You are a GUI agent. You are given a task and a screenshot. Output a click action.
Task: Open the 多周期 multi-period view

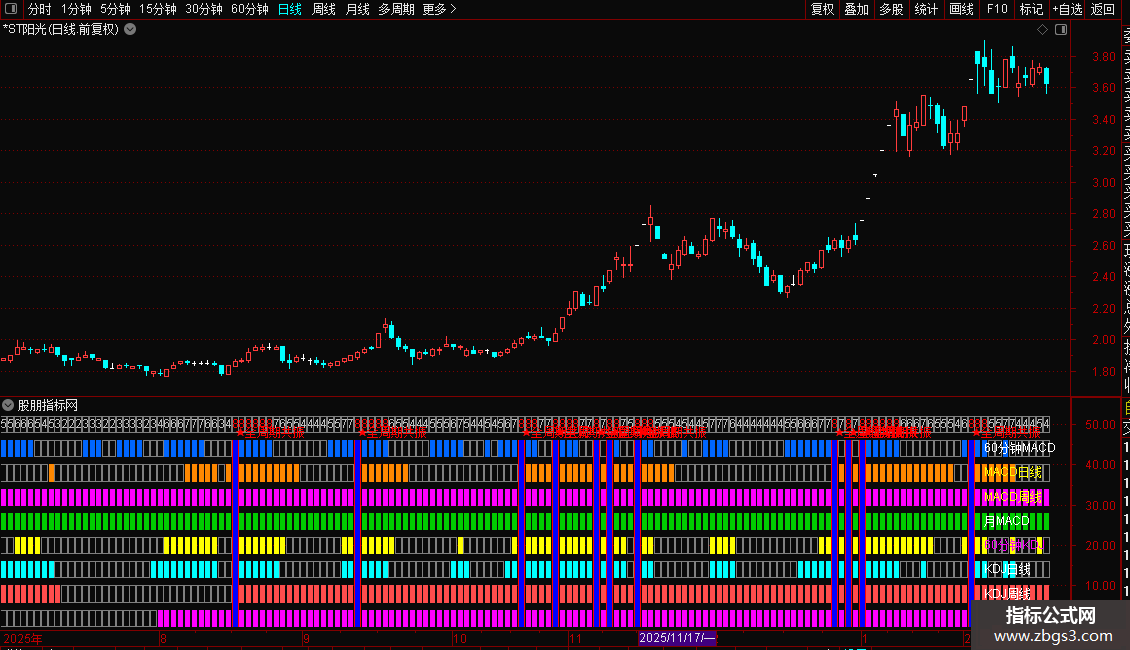click(396, 9)
